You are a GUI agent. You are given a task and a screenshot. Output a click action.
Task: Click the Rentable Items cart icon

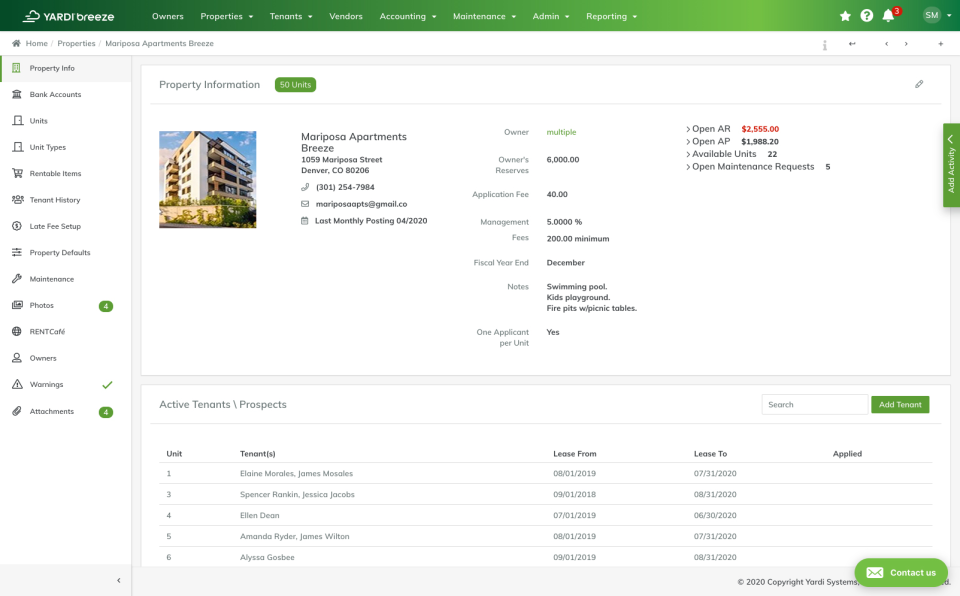(x=17, y=173)
